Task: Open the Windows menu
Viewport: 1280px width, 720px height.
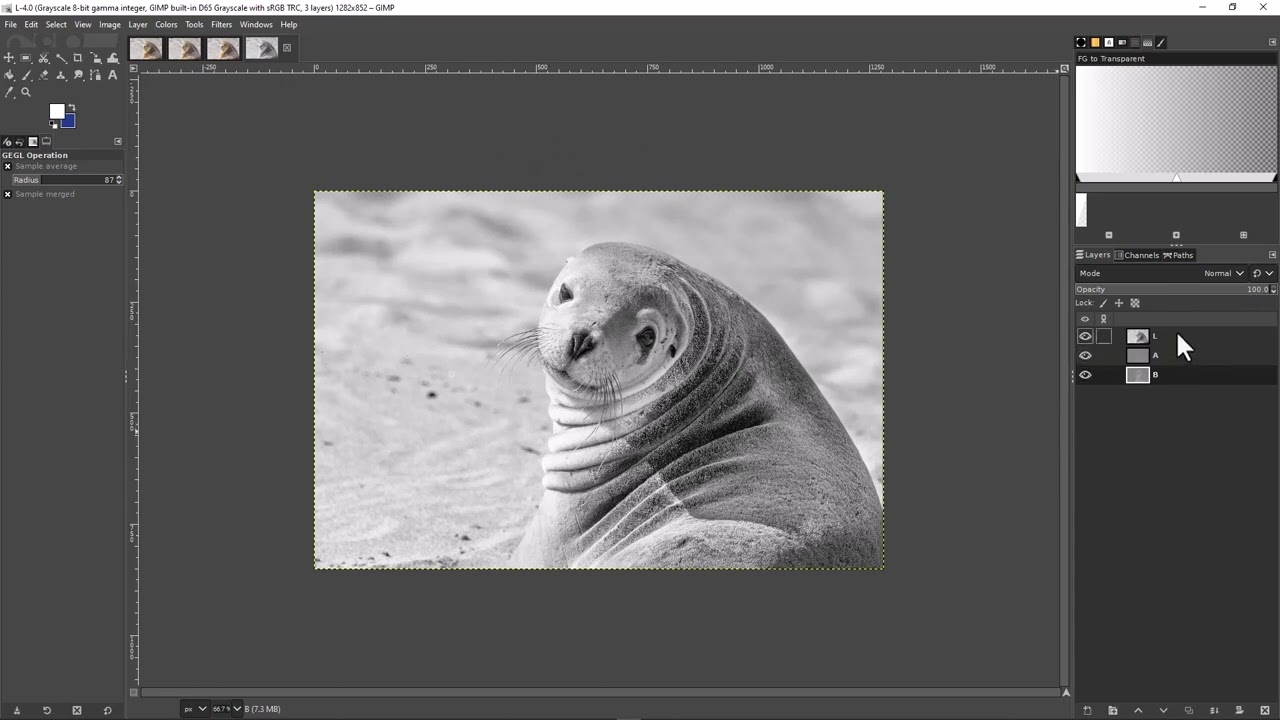Action: point(256,24)
